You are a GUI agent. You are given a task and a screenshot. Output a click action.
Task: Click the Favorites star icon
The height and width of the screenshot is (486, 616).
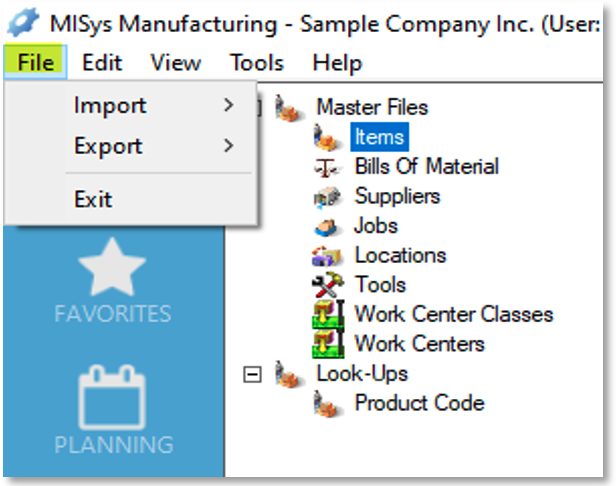pos(112,267)
